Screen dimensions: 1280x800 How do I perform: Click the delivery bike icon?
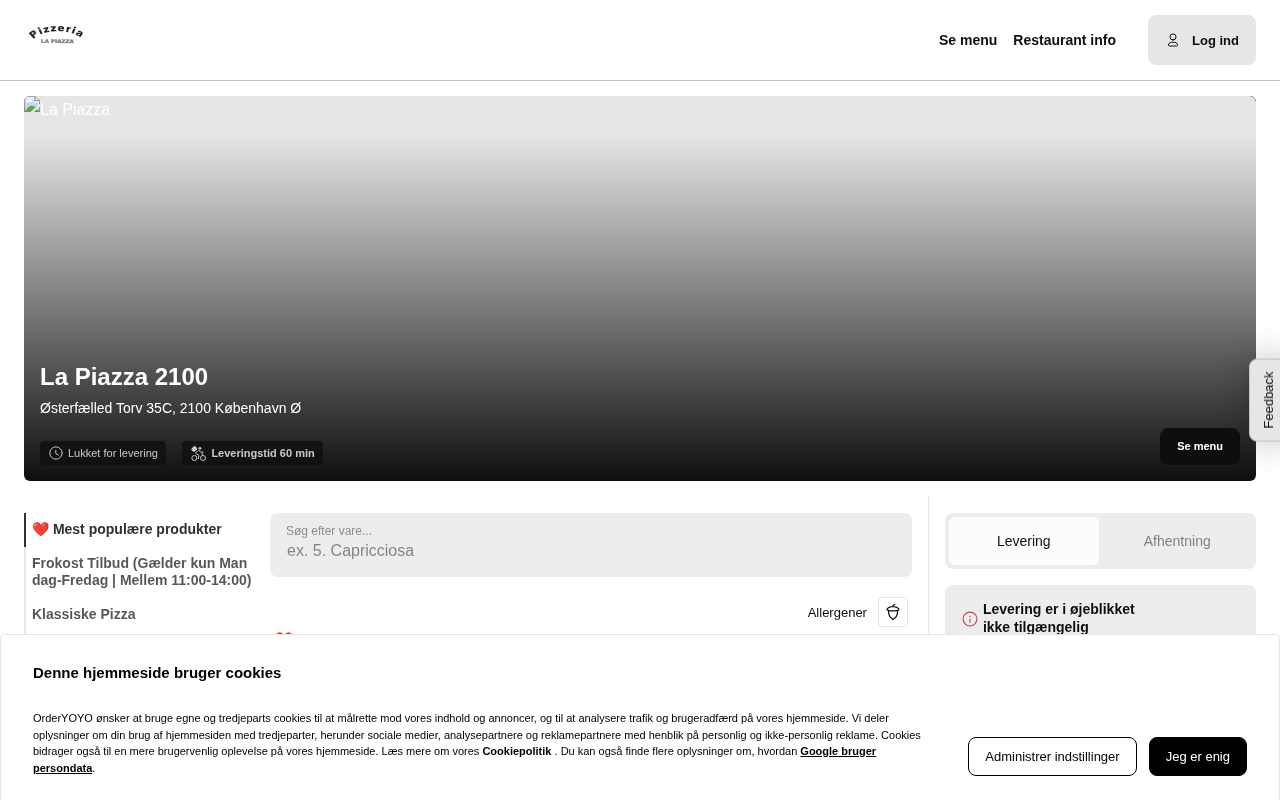pyautogui.click(x=198, y=453)
